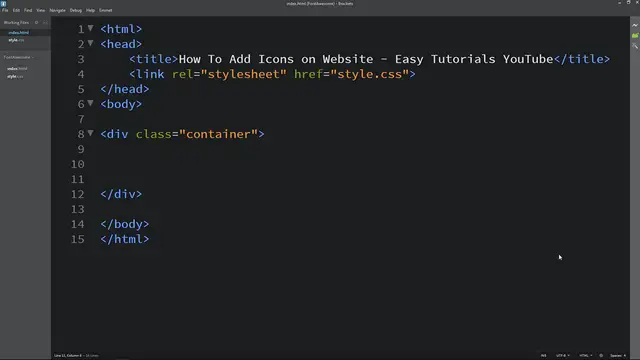640x360 pixels.
Task: Click the closing </html> tag on line 15
Action: point(125,239)
